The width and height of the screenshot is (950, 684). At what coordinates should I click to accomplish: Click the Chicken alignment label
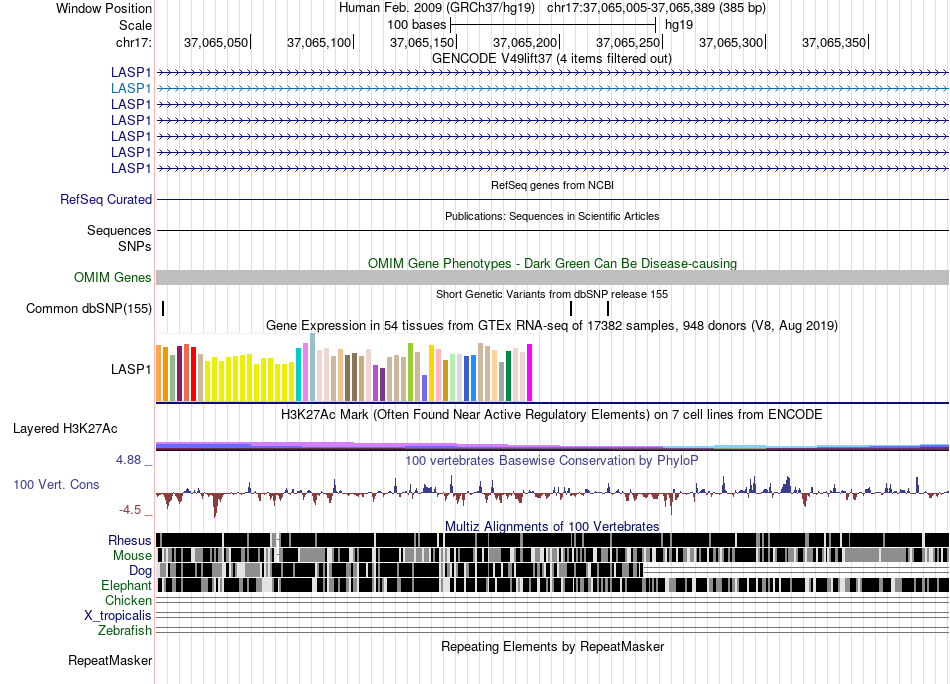pos(128,600)
